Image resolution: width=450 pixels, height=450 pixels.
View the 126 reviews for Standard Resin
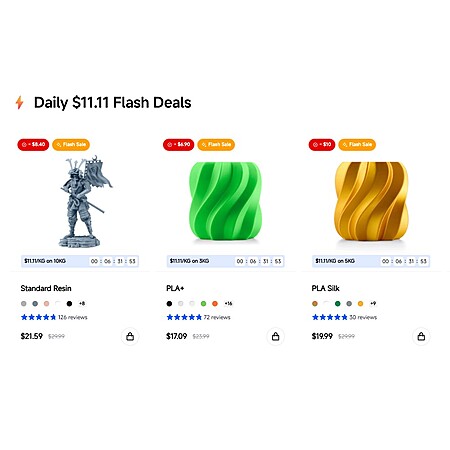pos(73,317)
